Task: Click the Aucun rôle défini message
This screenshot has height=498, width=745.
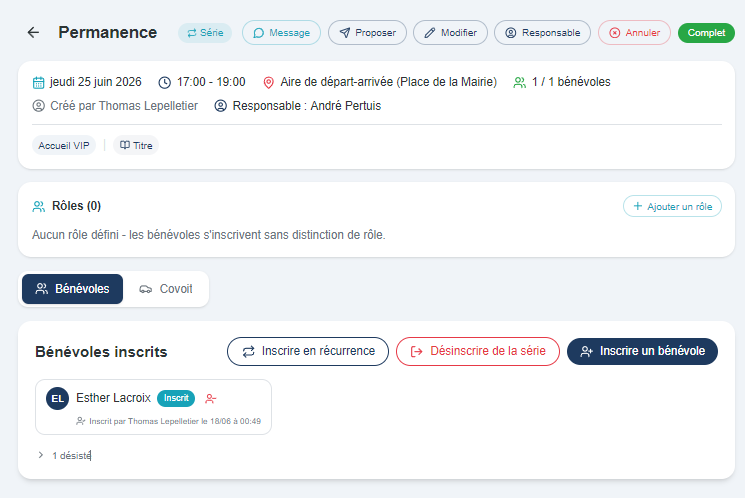Action: (x=209, y=235)
